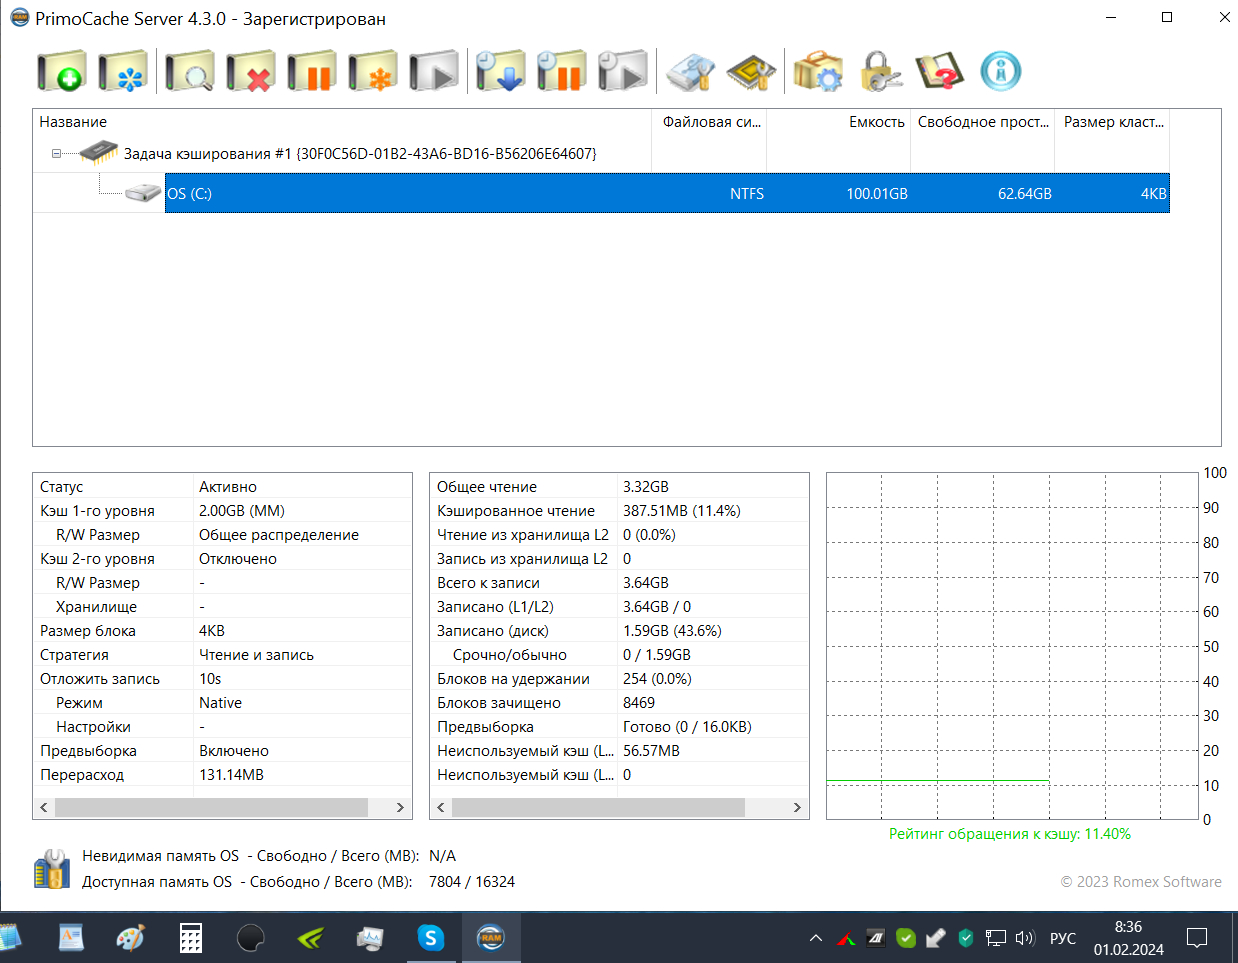Open invisible memory management (chip with wrench icon)
Image resolution: width=1238 pixels, height=963 pixels.
coord(751,72)
